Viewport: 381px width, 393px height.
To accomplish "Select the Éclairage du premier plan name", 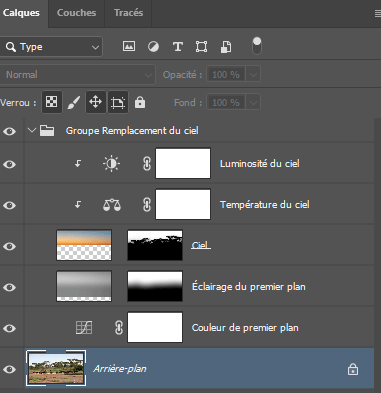I will [x=249, y=287].
